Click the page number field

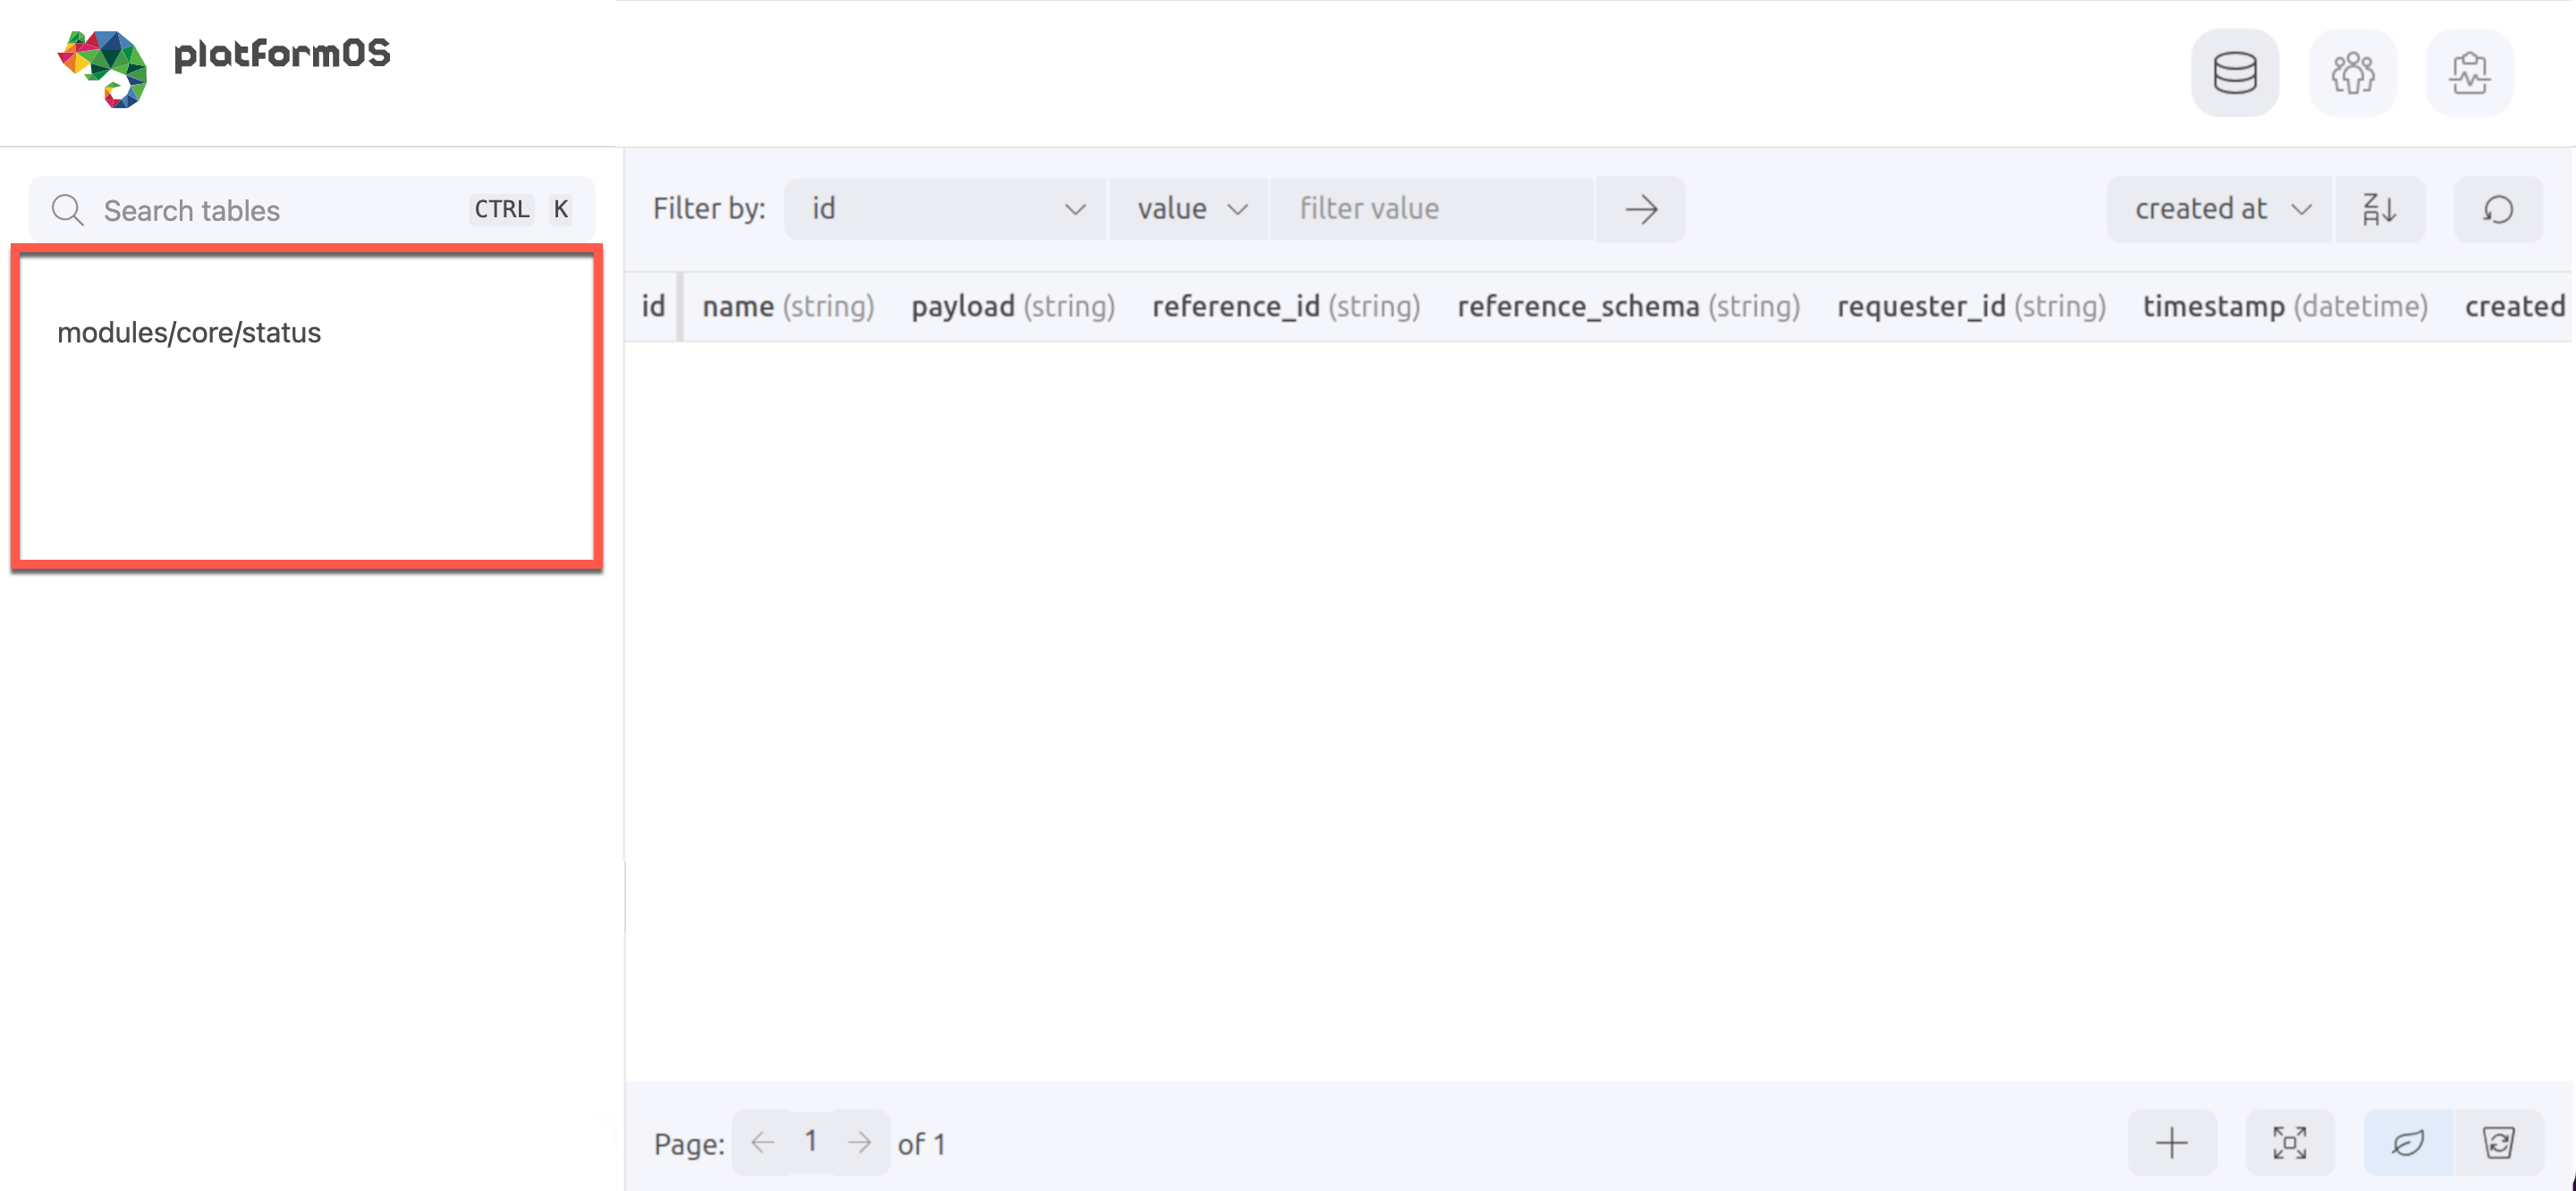pyautogui.click(x=811, y=1142)
